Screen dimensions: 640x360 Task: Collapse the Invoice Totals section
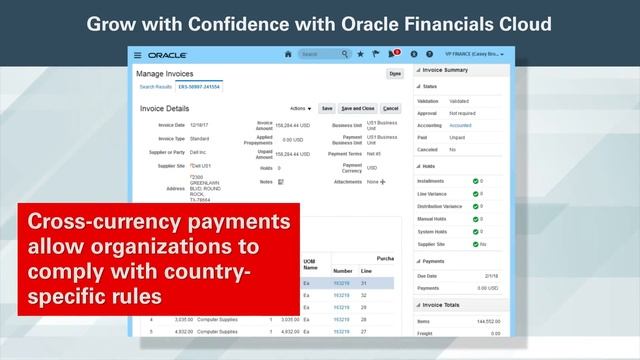(x=418, y=305)
